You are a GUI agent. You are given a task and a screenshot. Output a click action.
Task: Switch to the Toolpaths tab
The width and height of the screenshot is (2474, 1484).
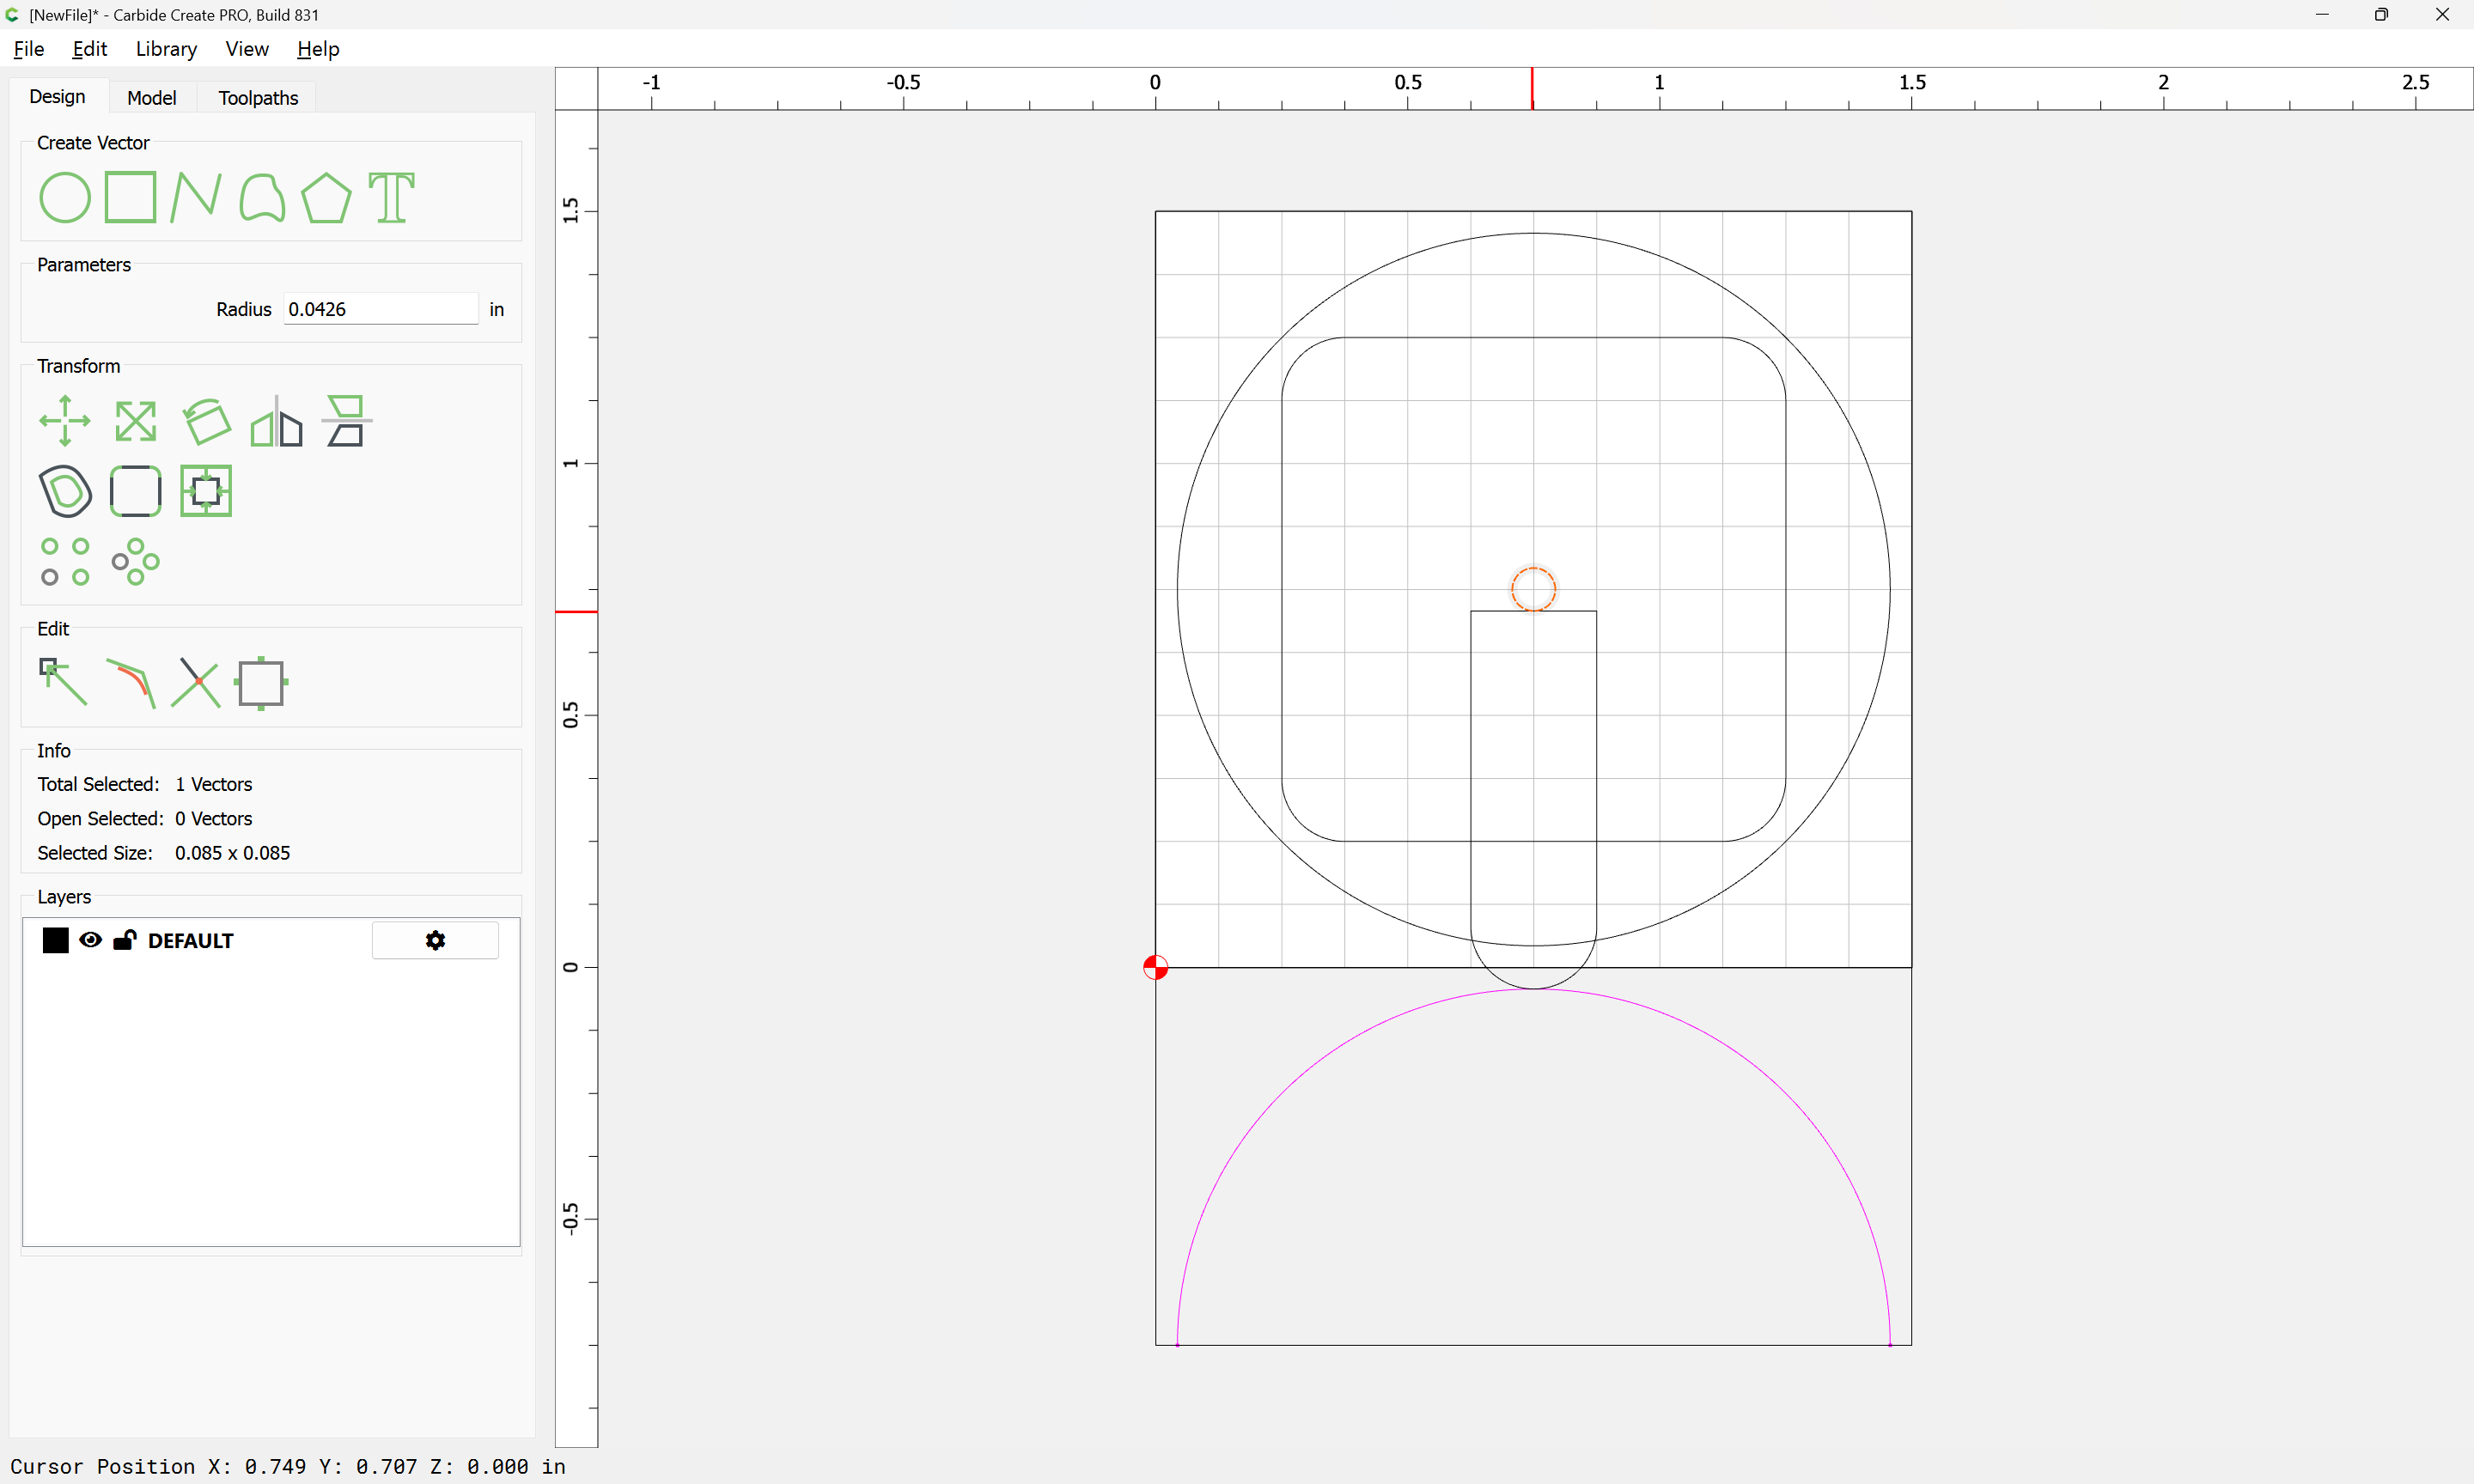[258, 98]
